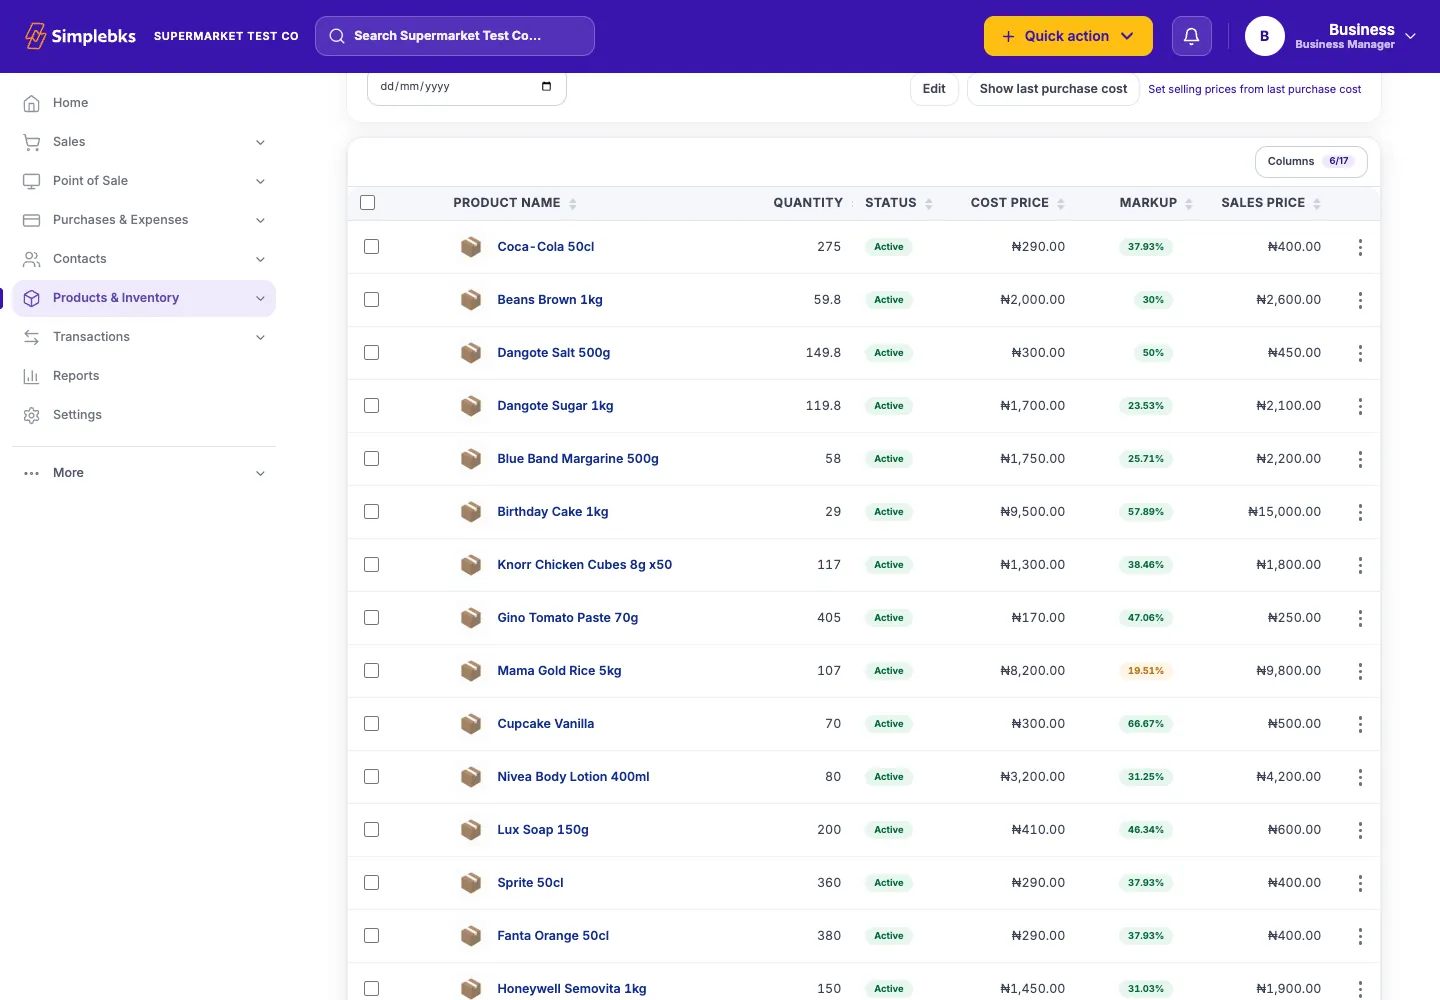Open the notifications bell
1440x1000 pixels.
(1191, 36)
